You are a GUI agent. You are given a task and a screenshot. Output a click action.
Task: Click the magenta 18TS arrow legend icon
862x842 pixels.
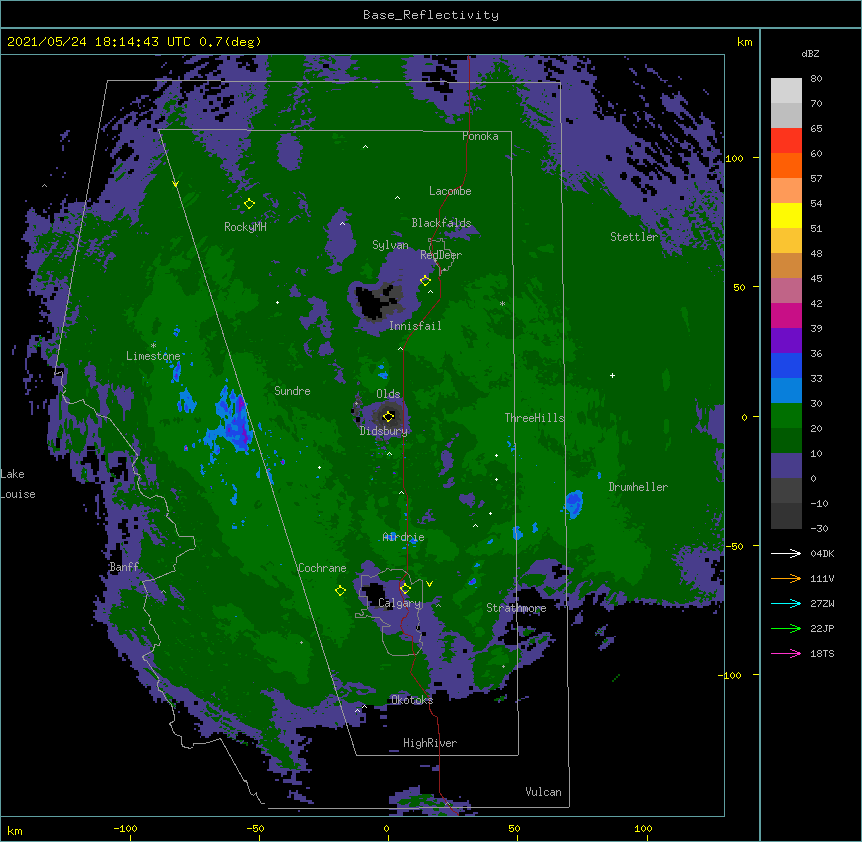(786, 653)
